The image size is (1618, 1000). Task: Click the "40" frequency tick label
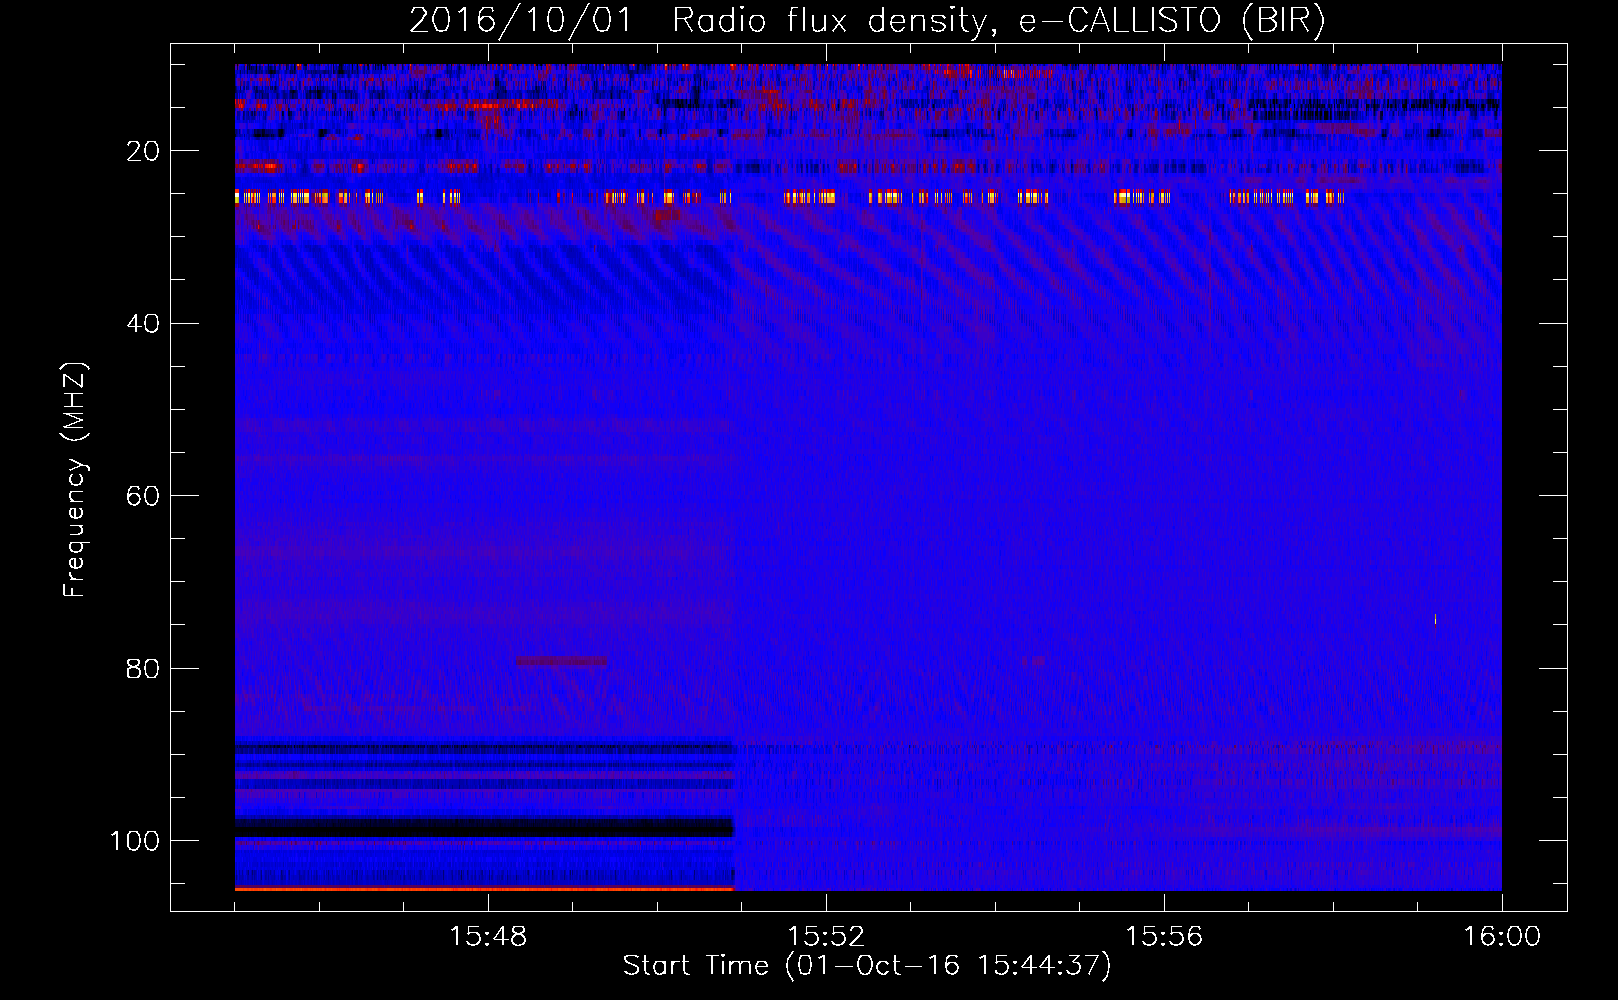[x=143, y=323]
